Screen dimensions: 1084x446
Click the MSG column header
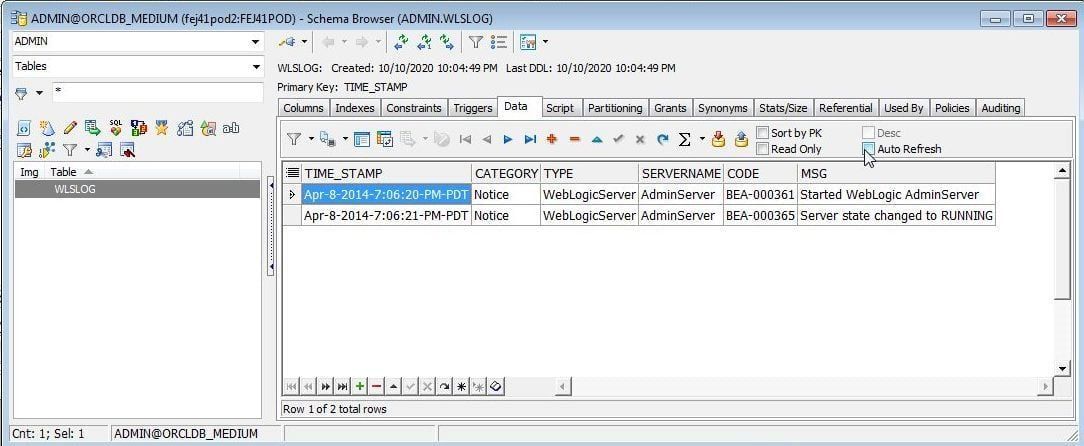pos(896,174)
